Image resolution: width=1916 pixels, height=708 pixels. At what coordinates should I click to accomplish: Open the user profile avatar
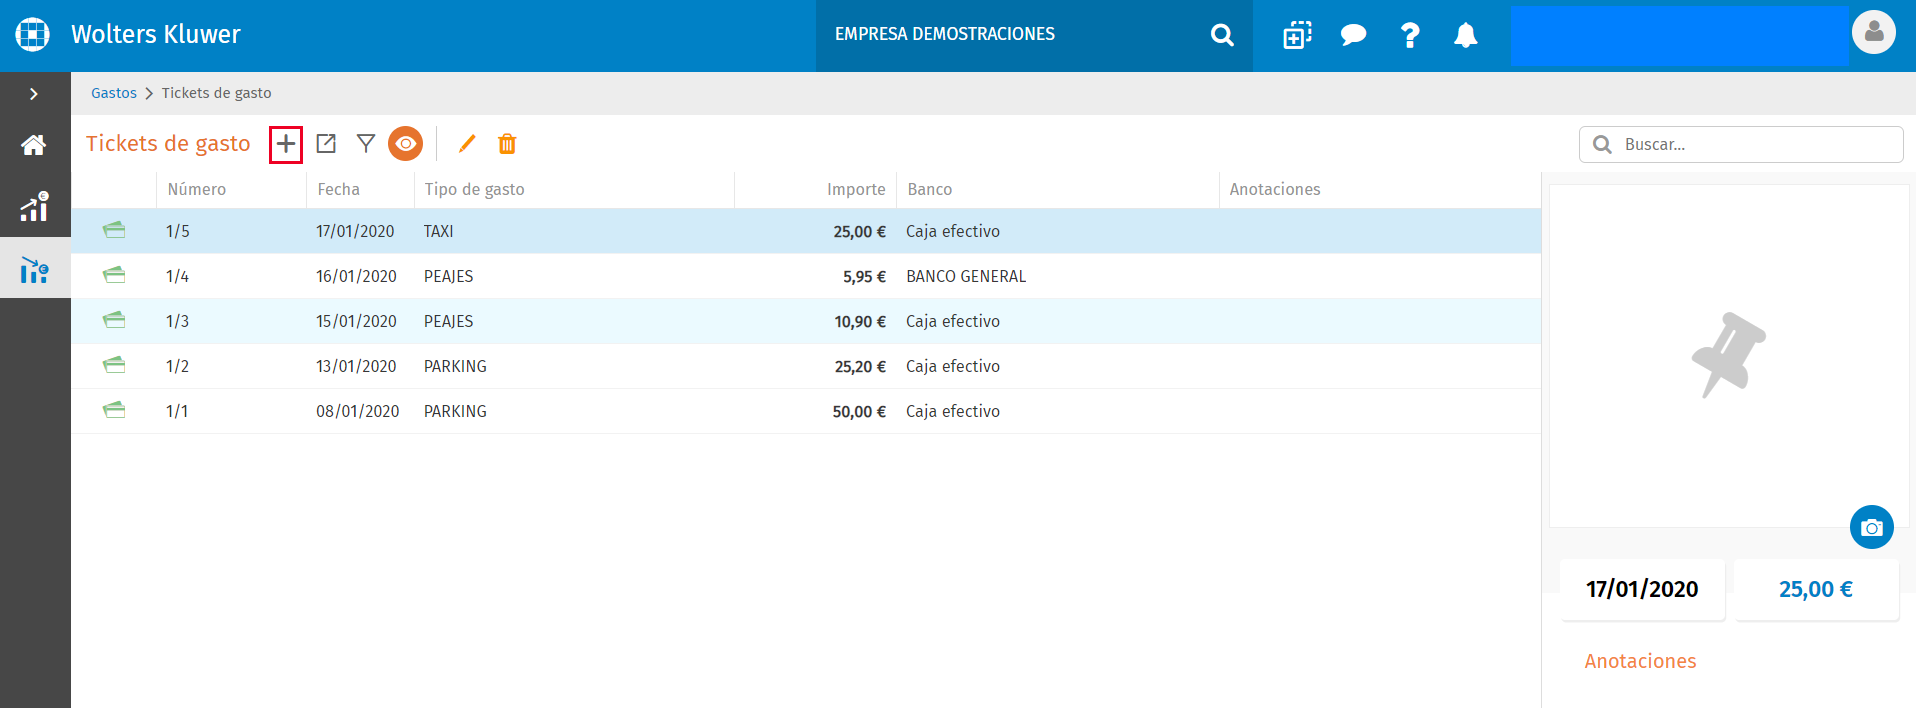[x=1874, y=32]
